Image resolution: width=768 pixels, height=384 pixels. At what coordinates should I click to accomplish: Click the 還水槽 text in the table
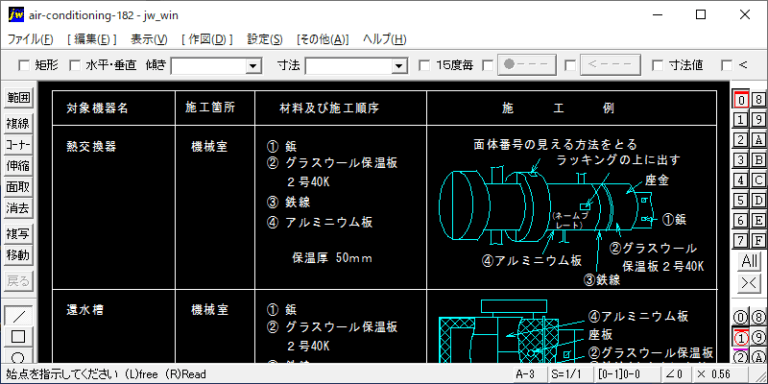point(85,310)
